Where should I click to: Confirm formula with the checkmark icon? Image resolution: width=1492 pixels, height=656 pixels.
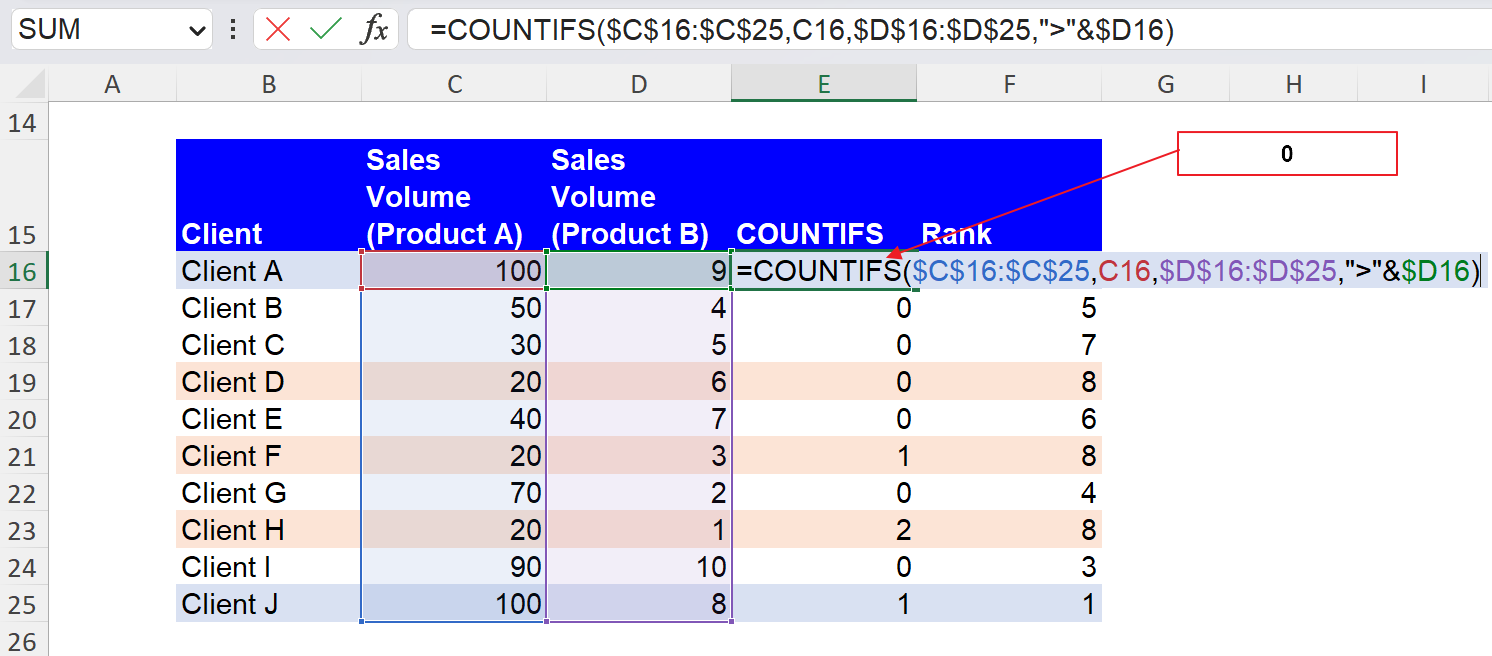pos(325,30)
